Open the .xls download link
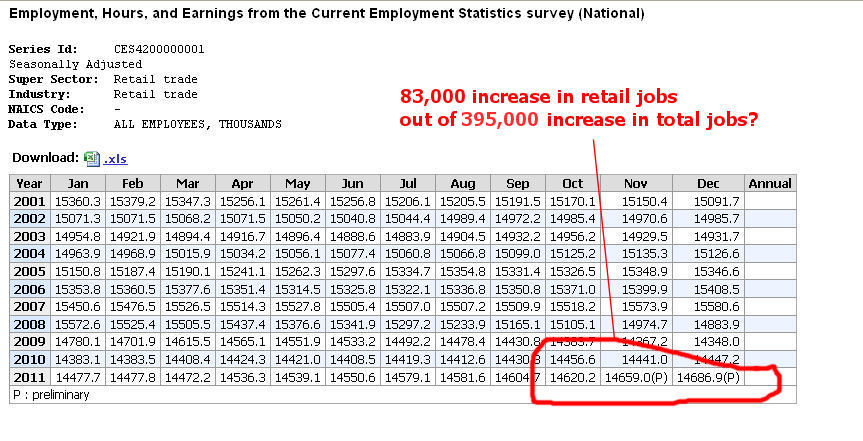Image resolution: width=863 pixels, height=441 pixels. click(115, 159)
